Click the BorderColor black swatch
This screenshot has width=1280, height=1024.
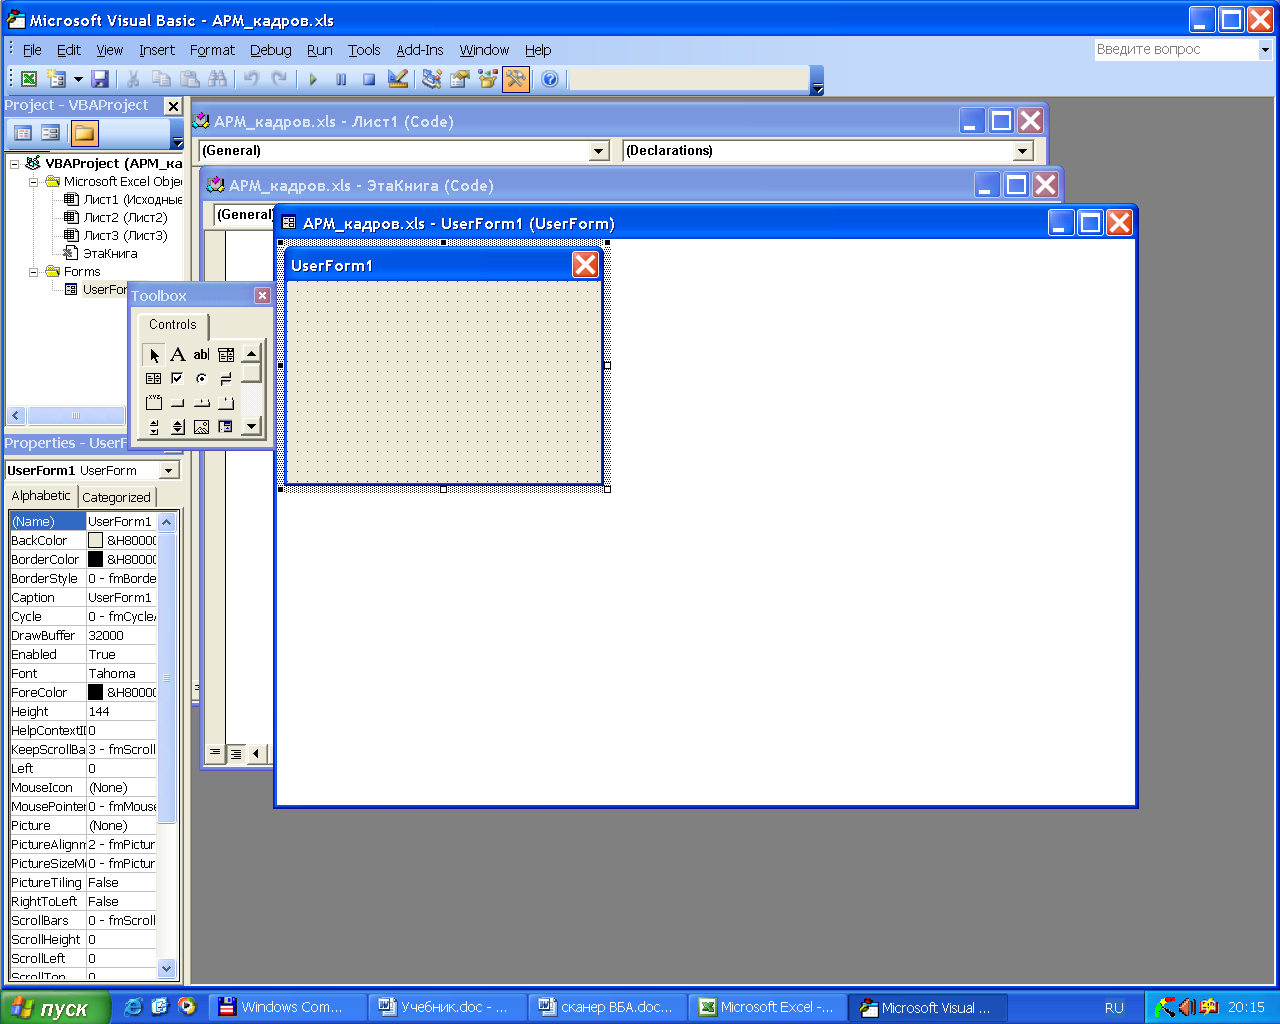point(95,560)
